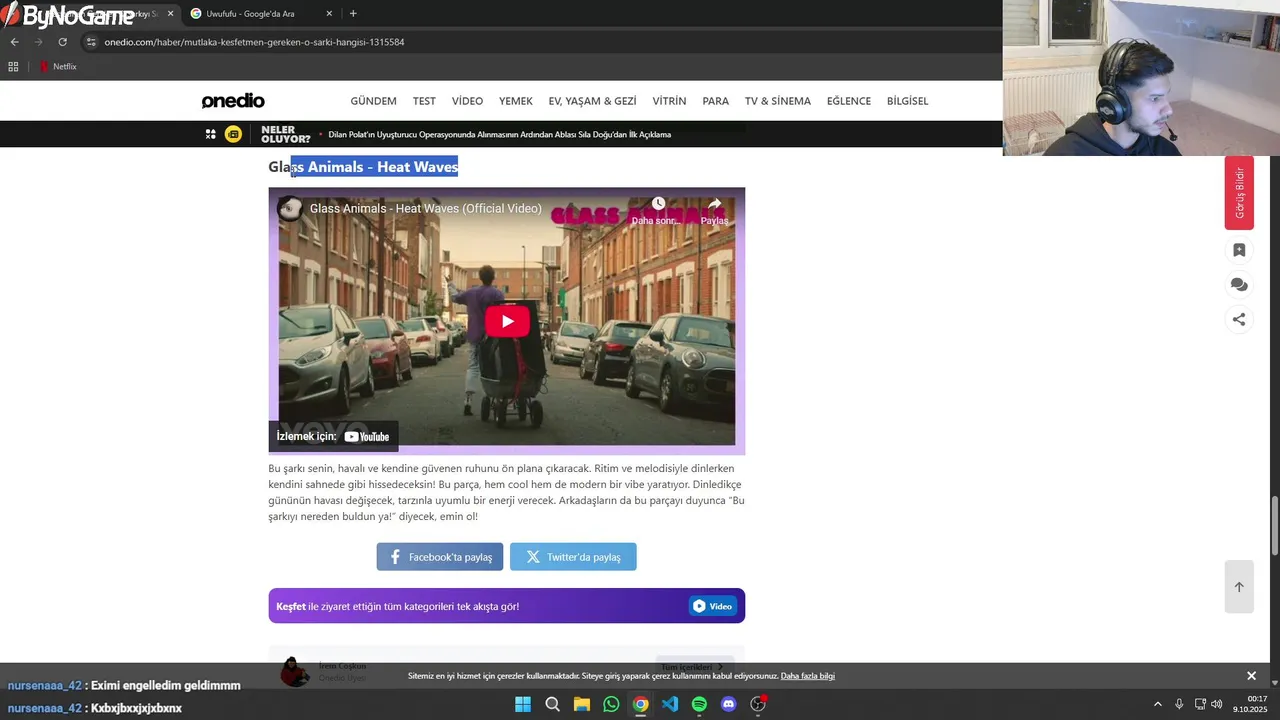Screen dimensions: 1280x720
Task: Open Windows taskbar search
Action: click(x=552, y=704)
